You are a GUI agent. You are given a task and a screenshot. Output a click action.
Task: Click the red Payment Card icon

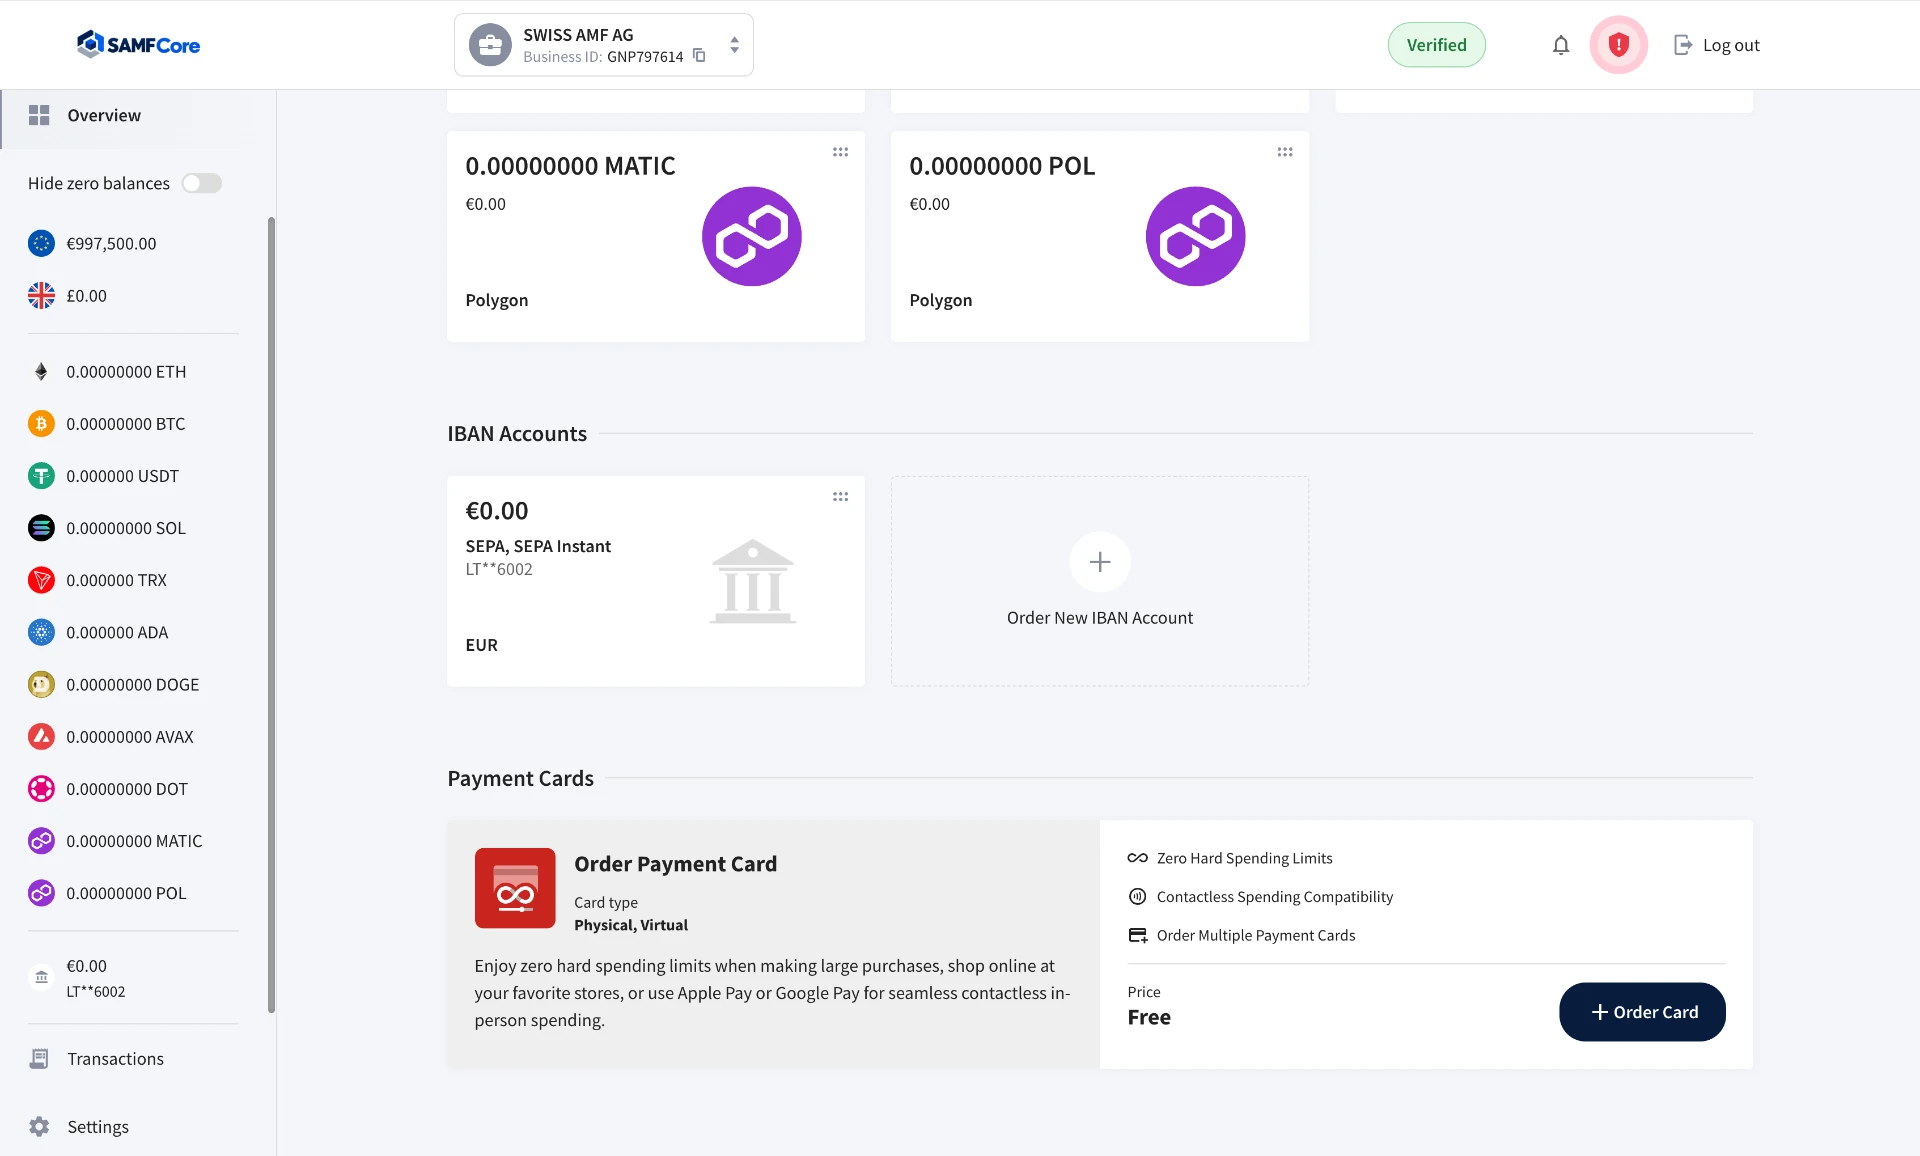515,888
